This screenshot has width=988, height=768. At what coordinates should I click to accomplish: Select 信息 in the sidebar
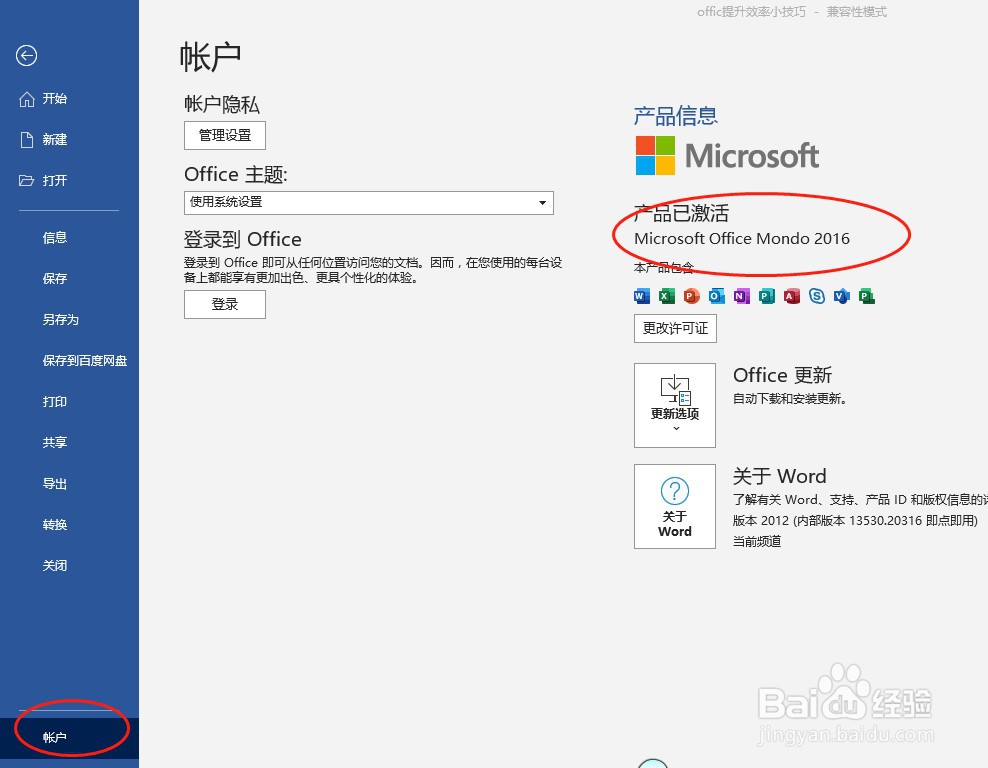55,238
